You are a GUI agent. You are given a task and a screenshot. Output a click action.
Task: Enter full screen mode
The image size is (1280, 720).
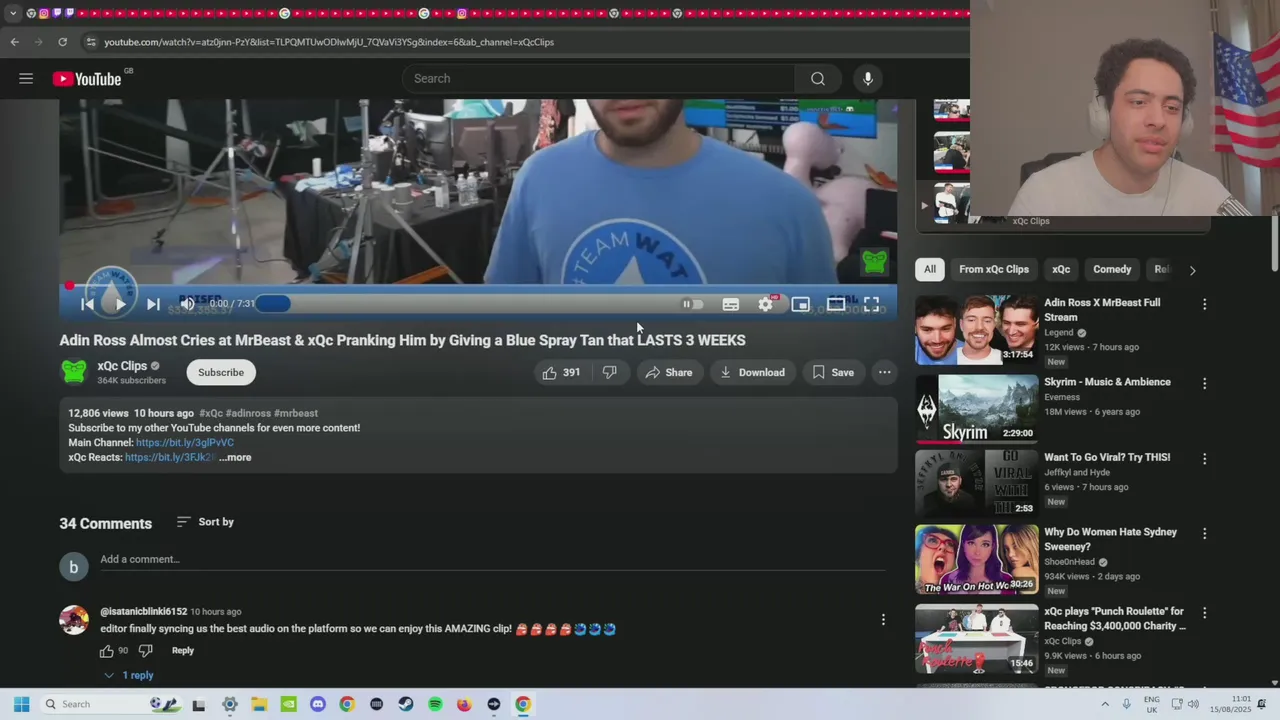click(871, 304)
